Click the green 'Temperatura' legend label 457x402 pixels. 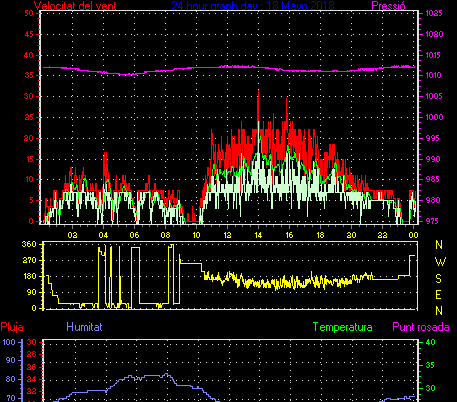point(343,327)
